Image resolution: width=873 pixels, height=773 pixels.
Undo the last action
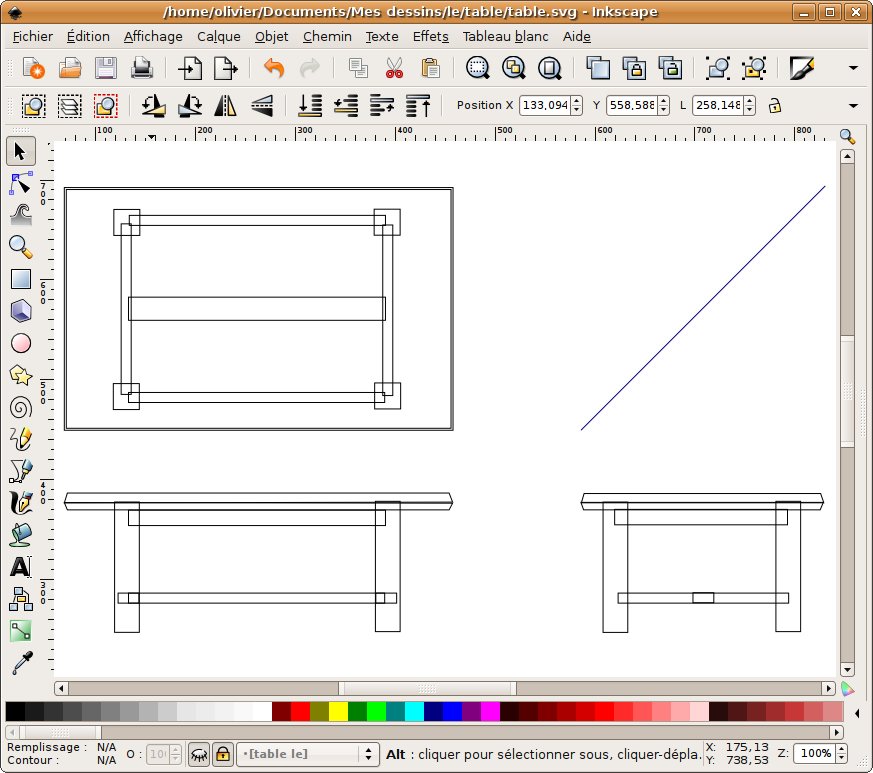tap(274, 69)
